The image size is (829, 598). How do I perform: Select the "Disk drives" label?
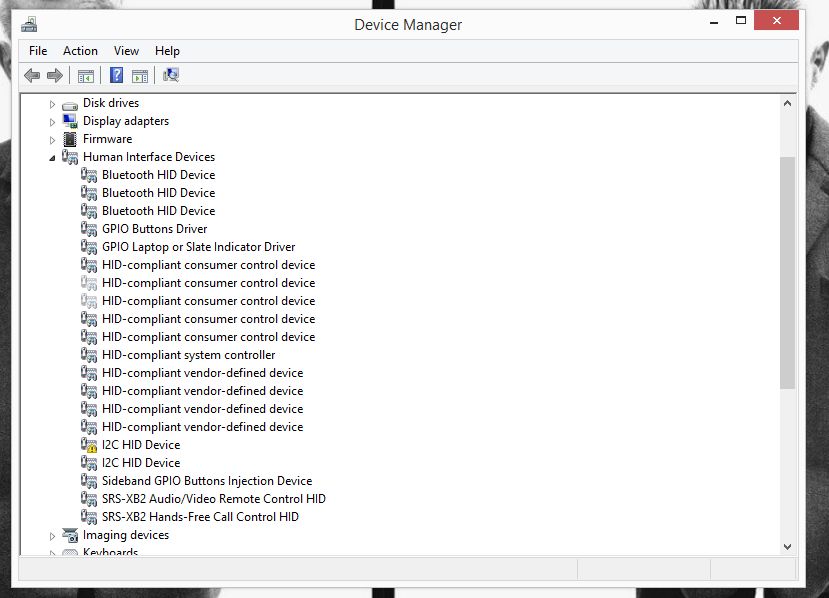(111, 103)
